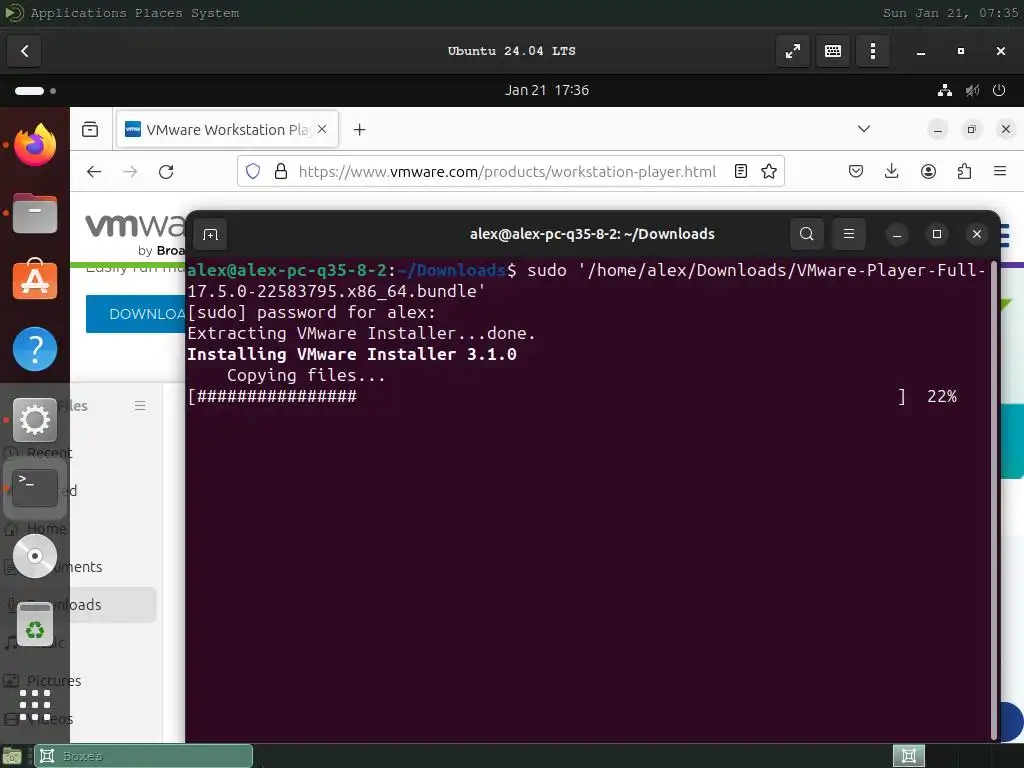Go back in the Boxes window header
The height and width of the screenshot is (768, 1024).
point(24,51)
